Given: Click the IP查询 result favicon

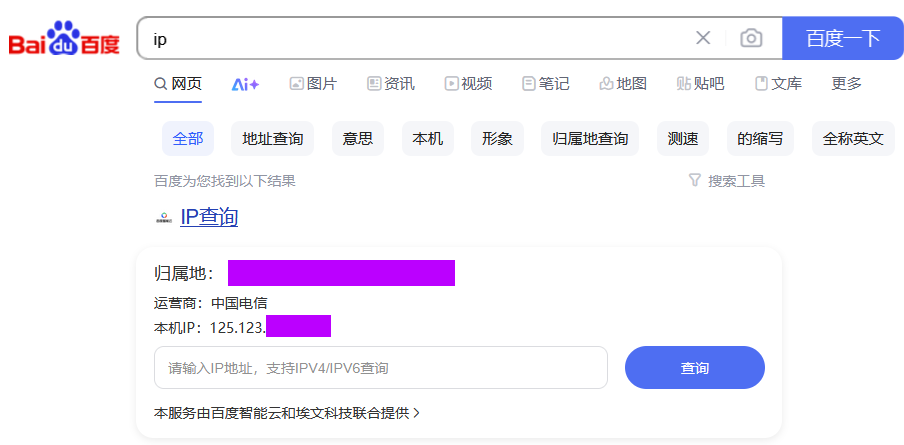Looking at the screenshot, I should [164, 218].
